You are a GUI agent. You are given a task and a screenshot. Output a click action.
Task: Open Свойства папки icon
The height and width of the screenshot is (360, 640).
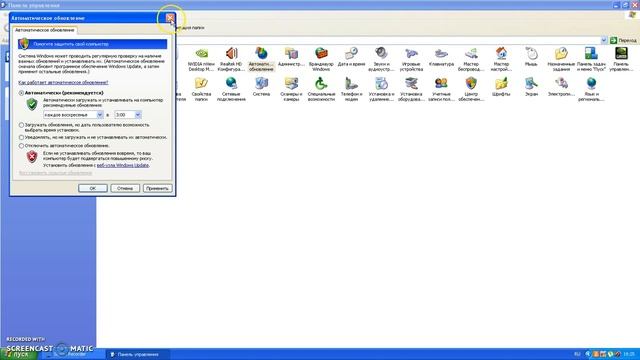pos(201,89)
